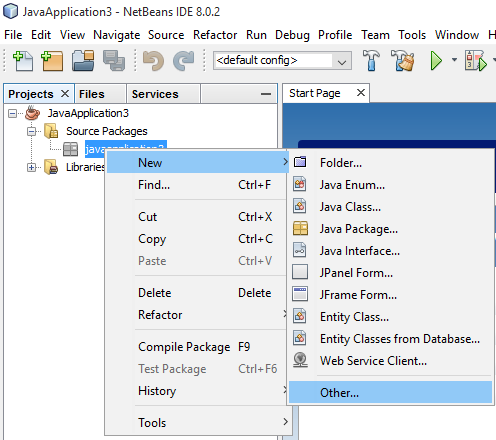Select Cut in context menu

pos(198,217)
